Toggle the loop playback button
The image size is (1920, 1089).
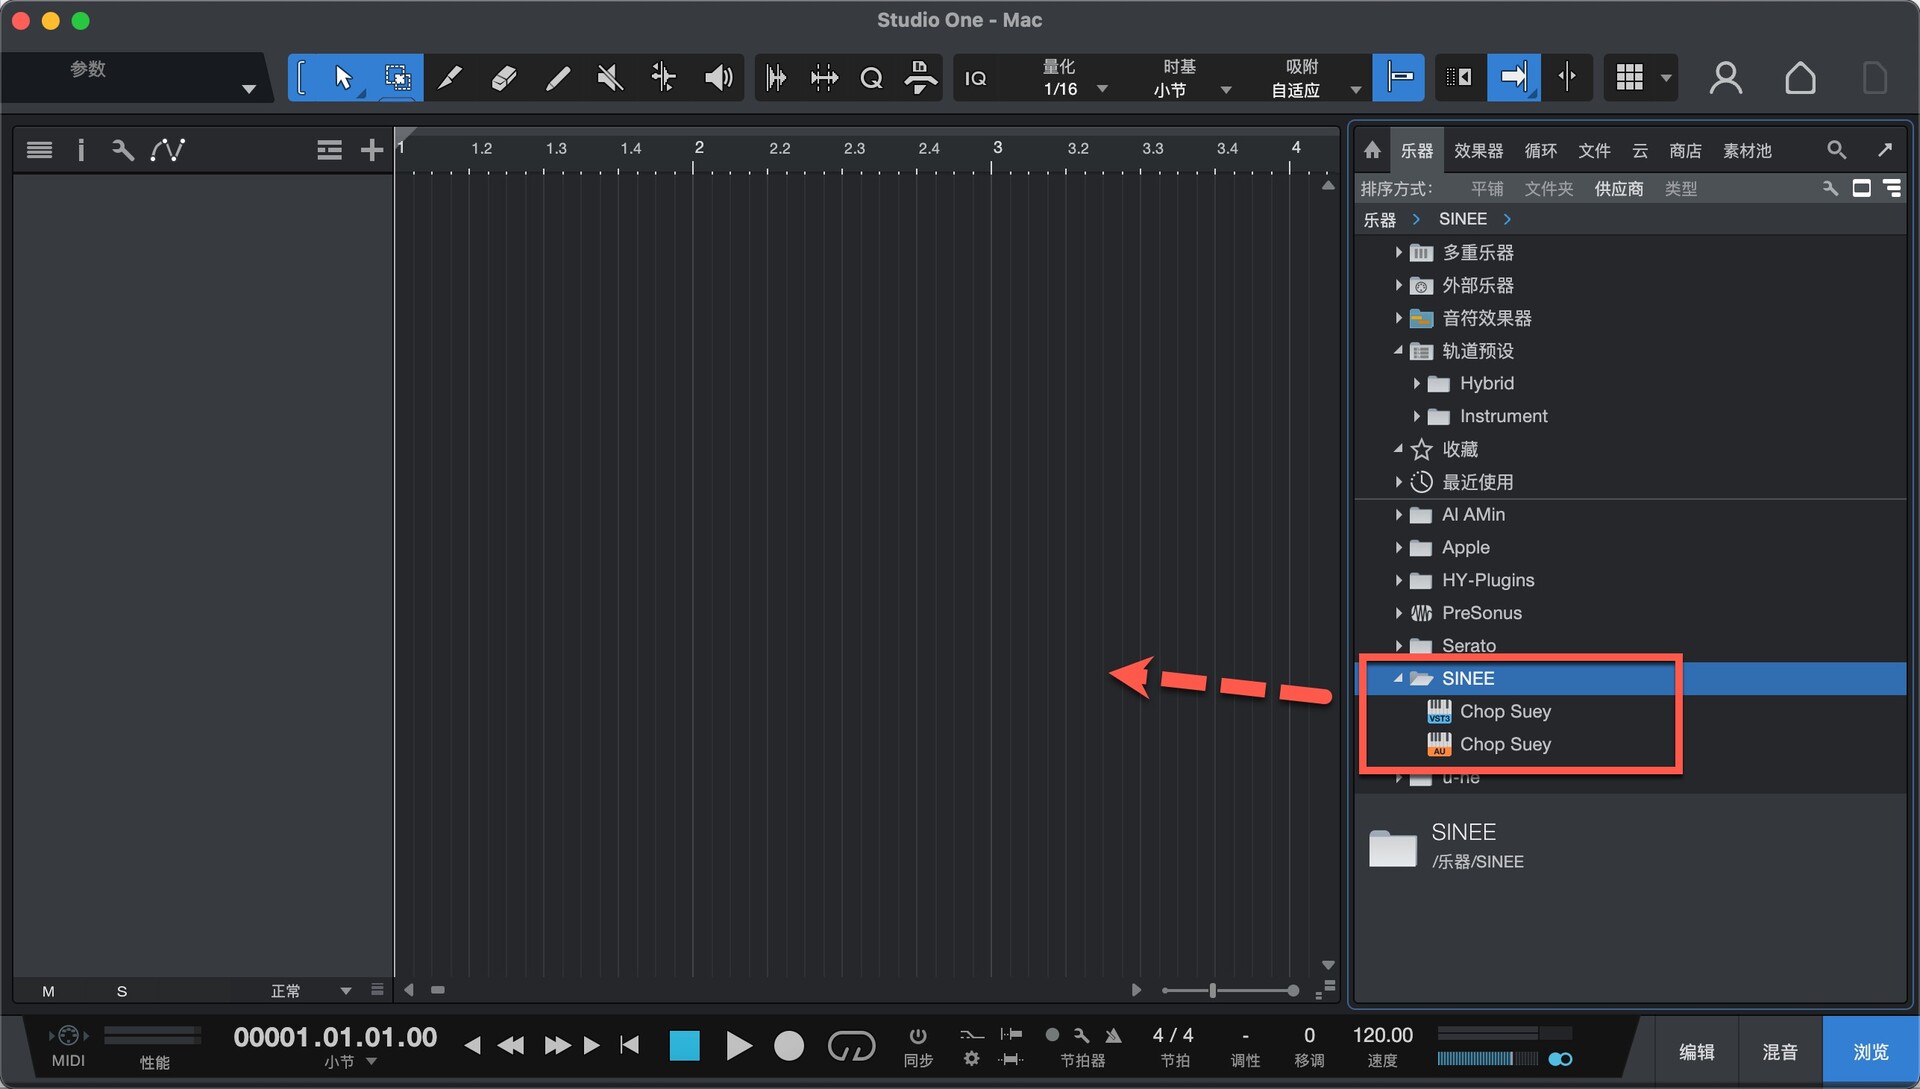pos(851,1046)
